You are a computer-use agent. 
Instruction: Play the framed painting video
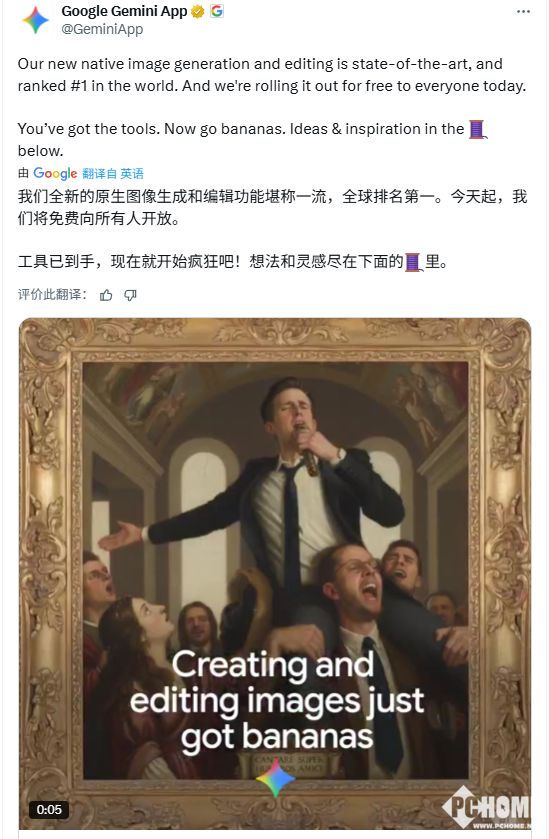275,574
